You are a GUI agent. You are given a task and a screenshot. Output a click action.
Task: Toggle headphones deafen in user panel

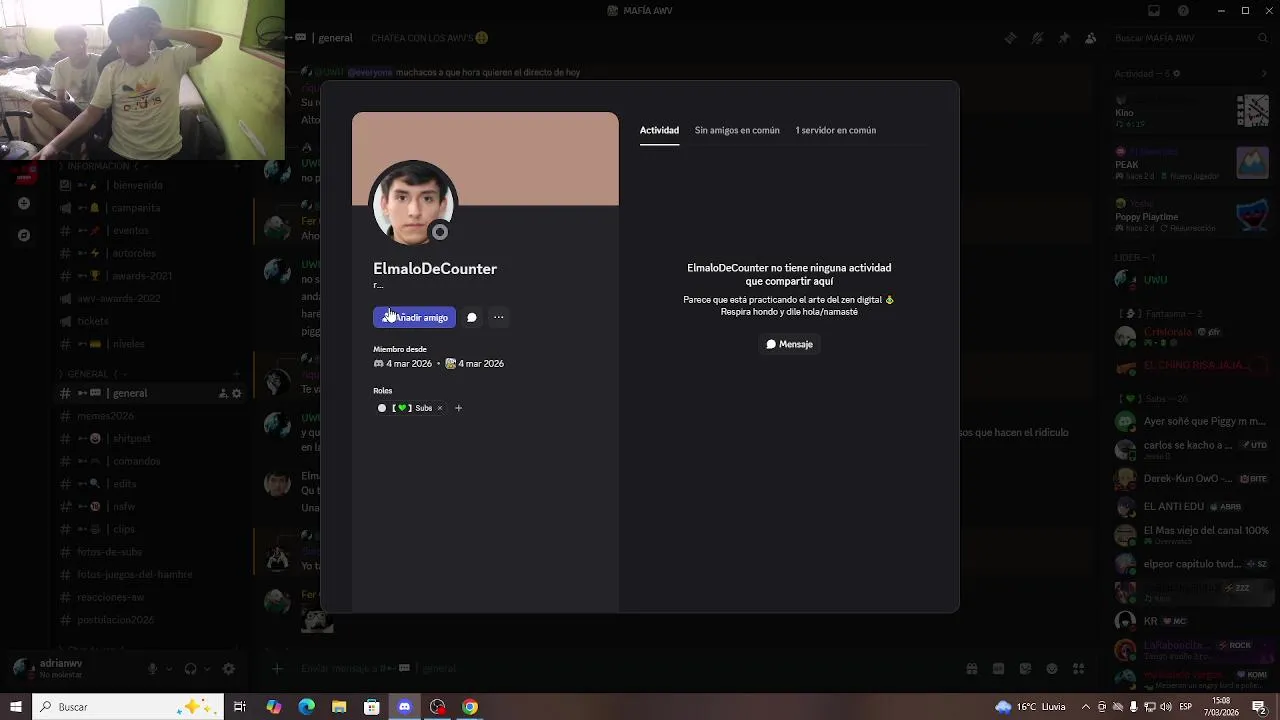click(x=190, y=669)
